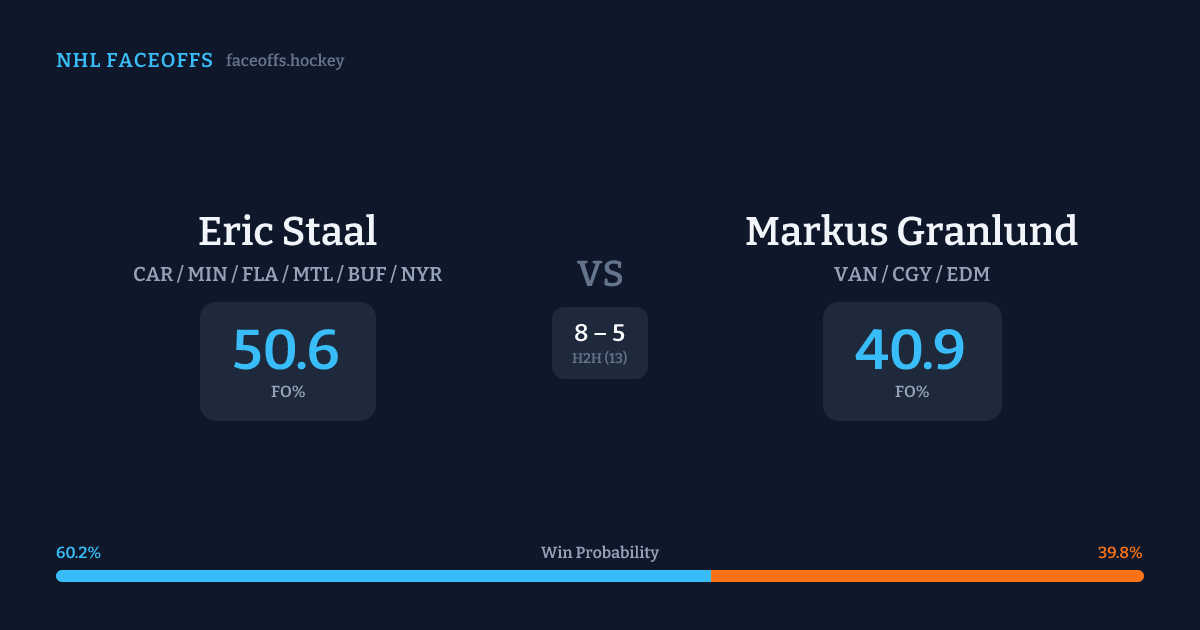This screenshot has width=1200, height=630.
Task: Select NYR in Eric Staal's team list
Action: pyautogui.click(x=421, y=274)
